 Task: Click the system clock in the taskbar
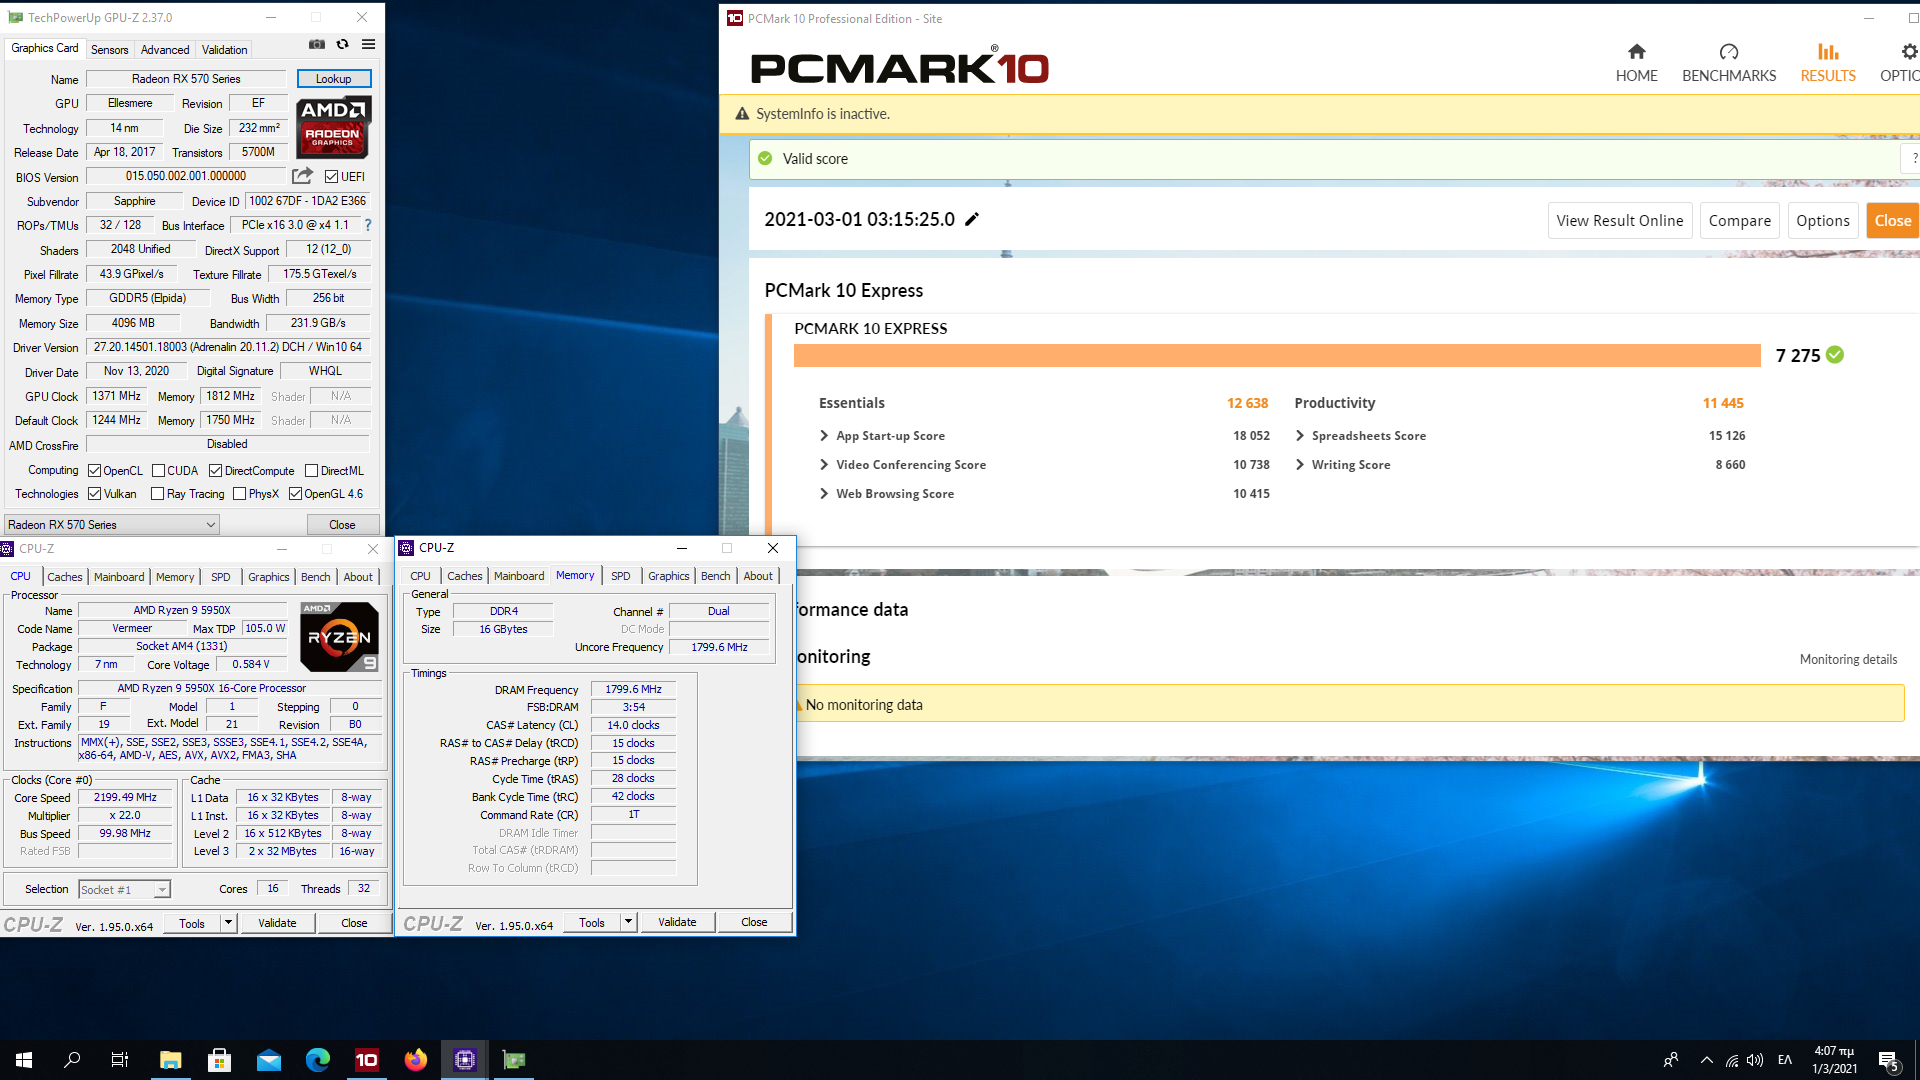click(x=1834, y=1060)
